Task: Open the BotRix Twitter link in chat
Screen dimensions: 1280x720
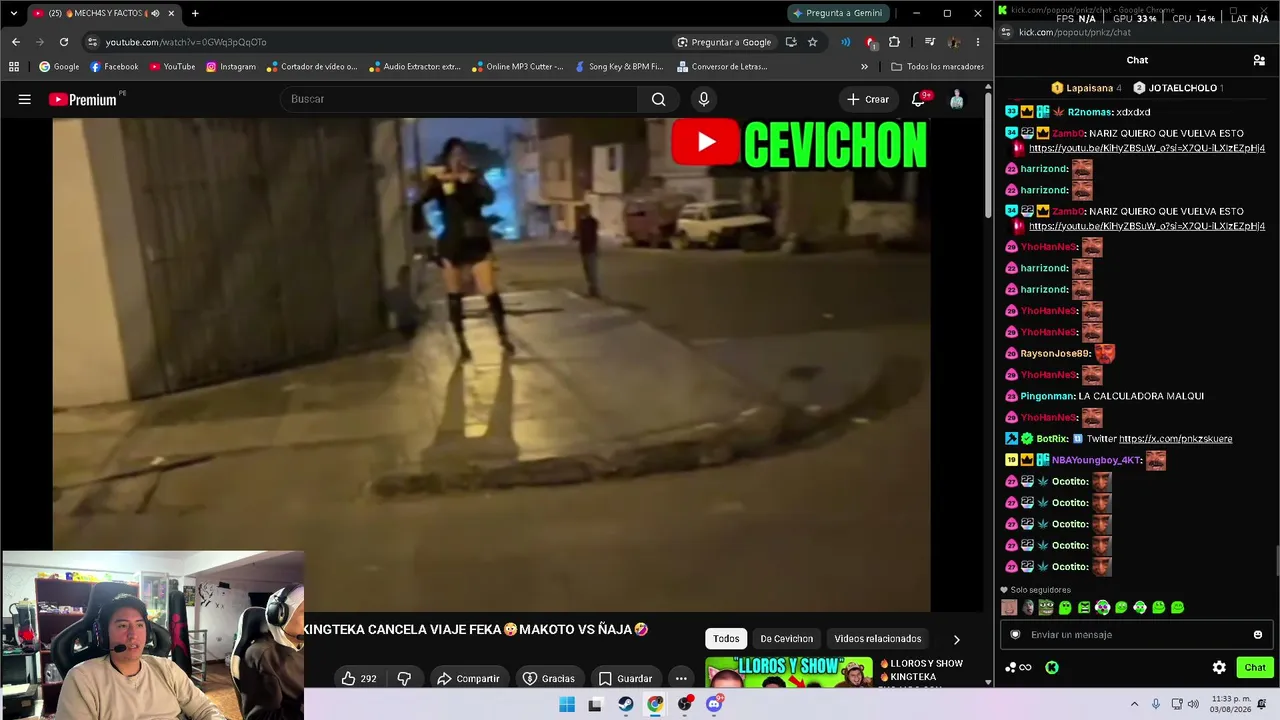Action: (1175, 439)
